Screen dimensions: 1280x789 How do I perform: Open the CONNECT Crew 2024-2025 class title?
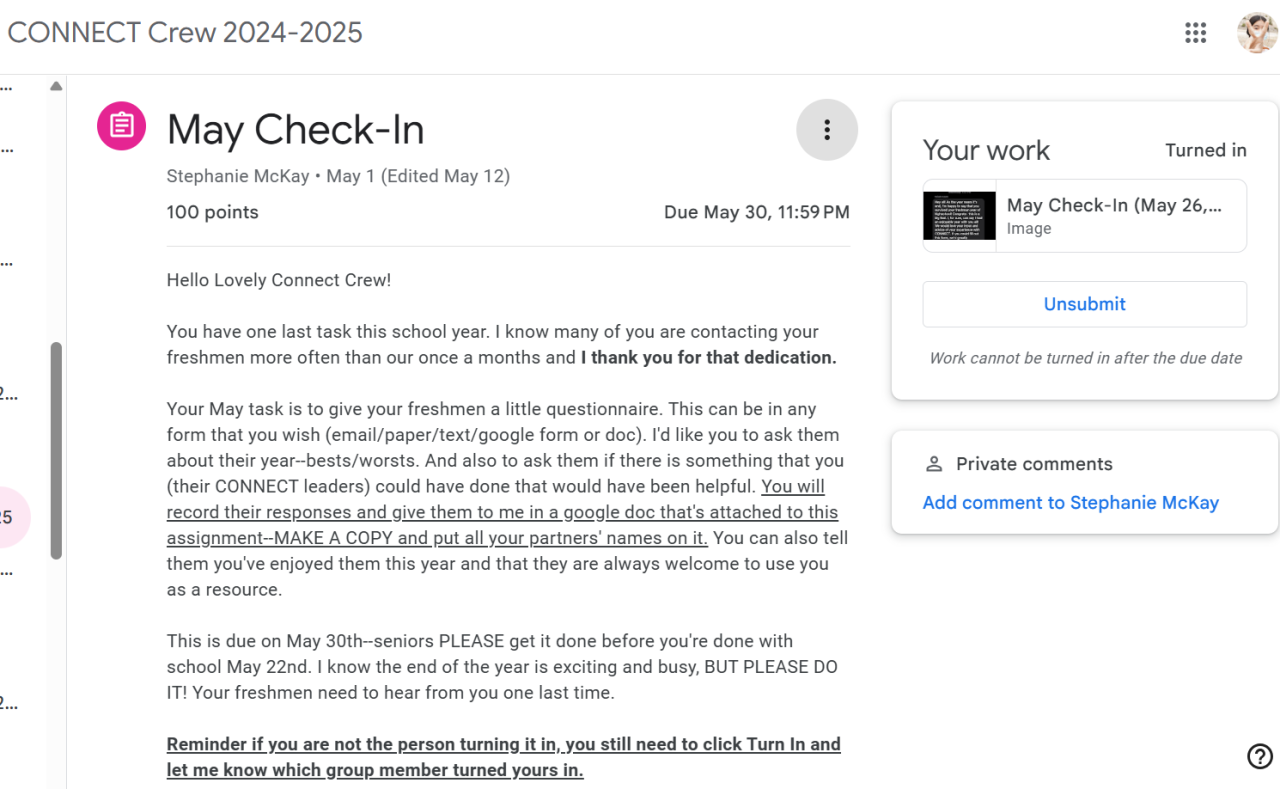tap(185, 33)
